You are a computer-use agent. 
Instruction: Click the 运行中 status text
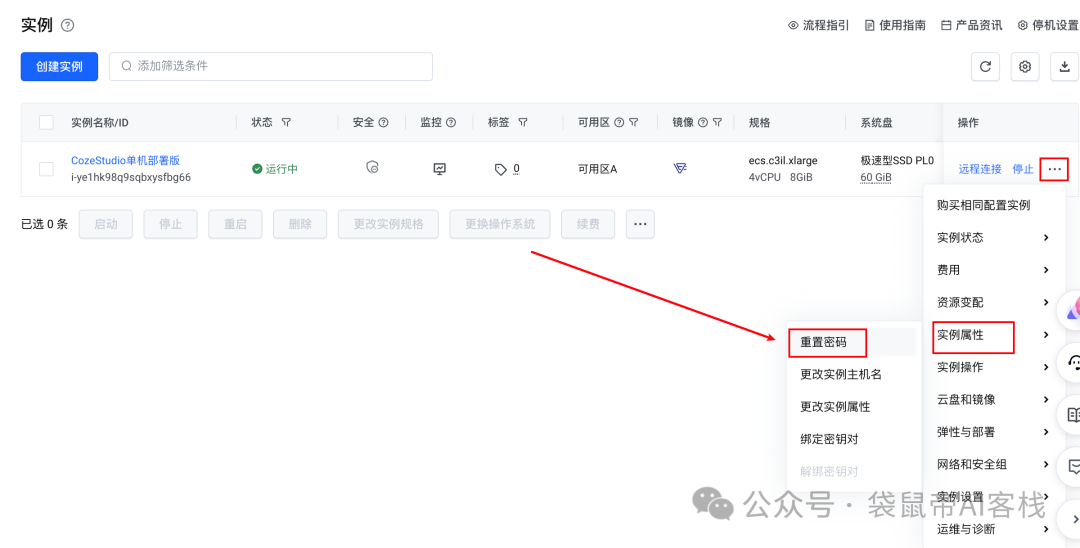coord(282,169)
